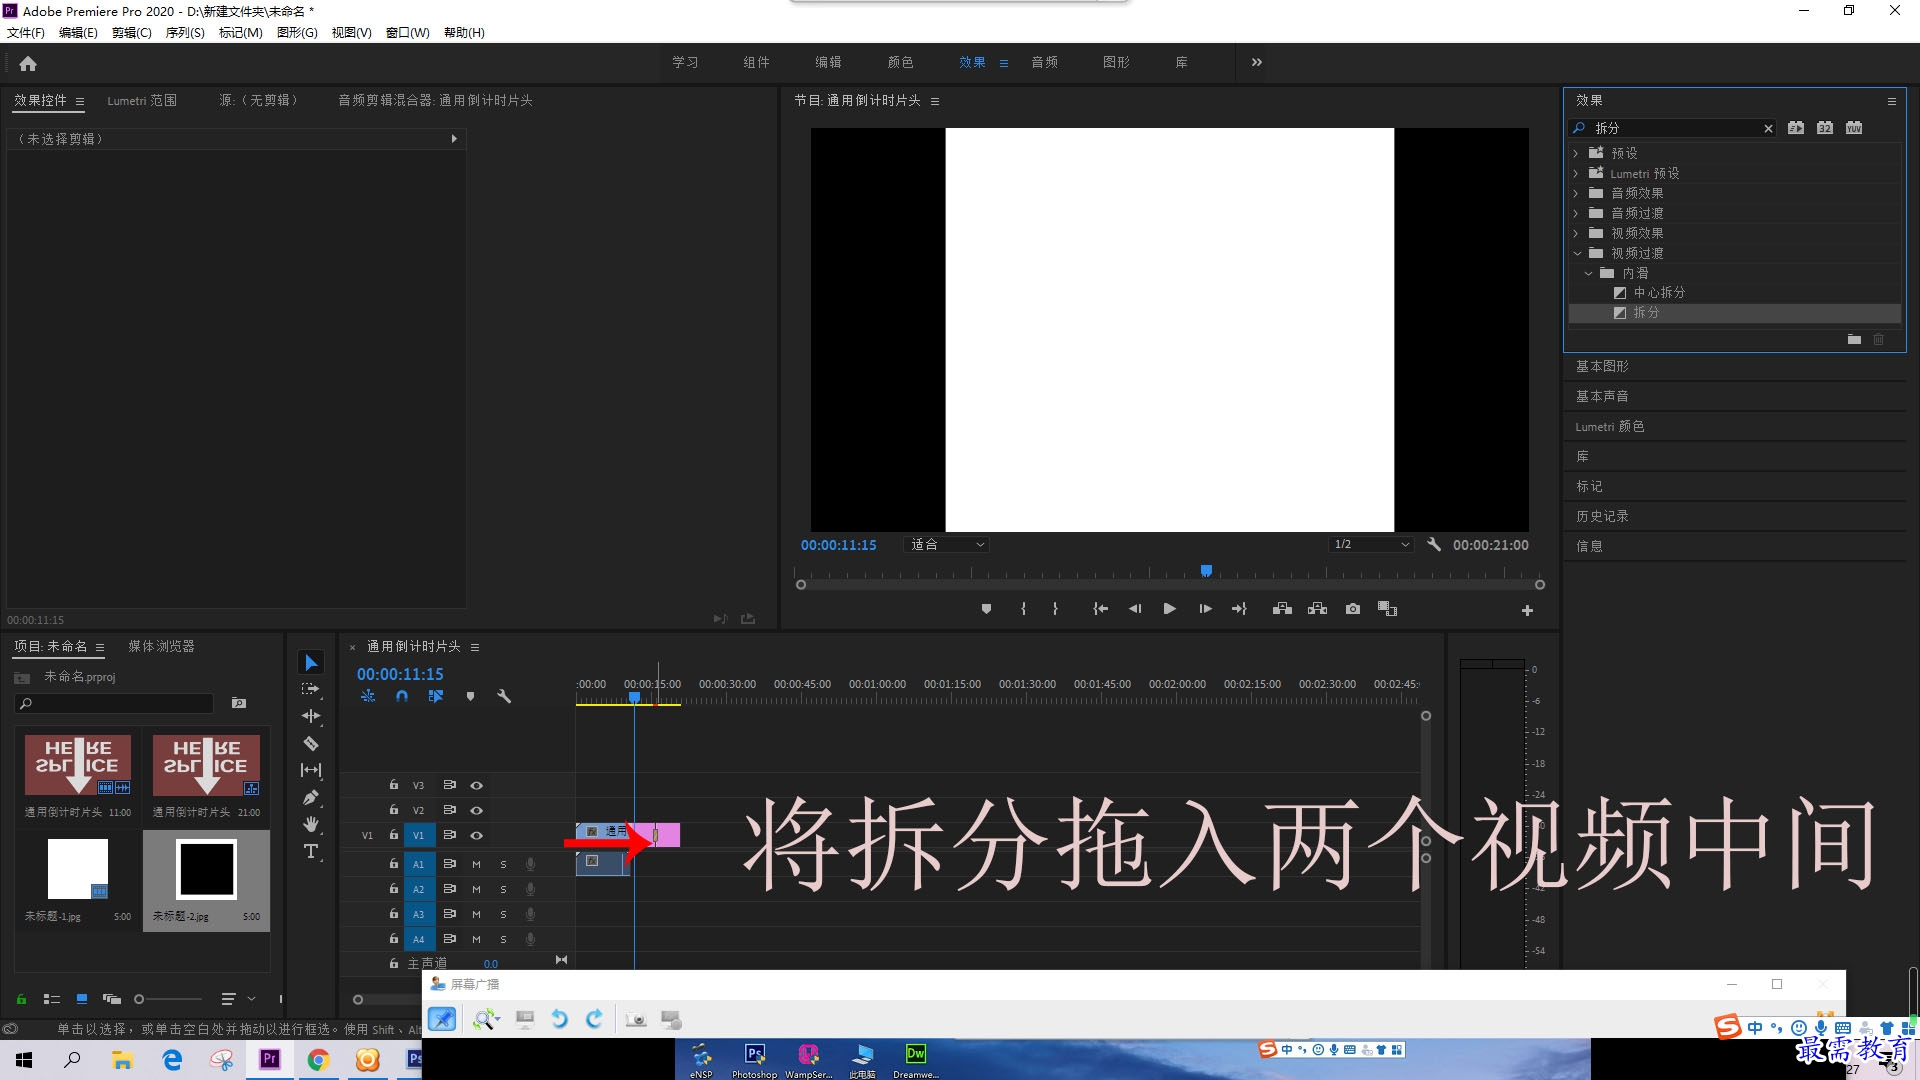Step back one frame in program monitor
Screen dimensions: 1920x1080
tap(1135, 609)
